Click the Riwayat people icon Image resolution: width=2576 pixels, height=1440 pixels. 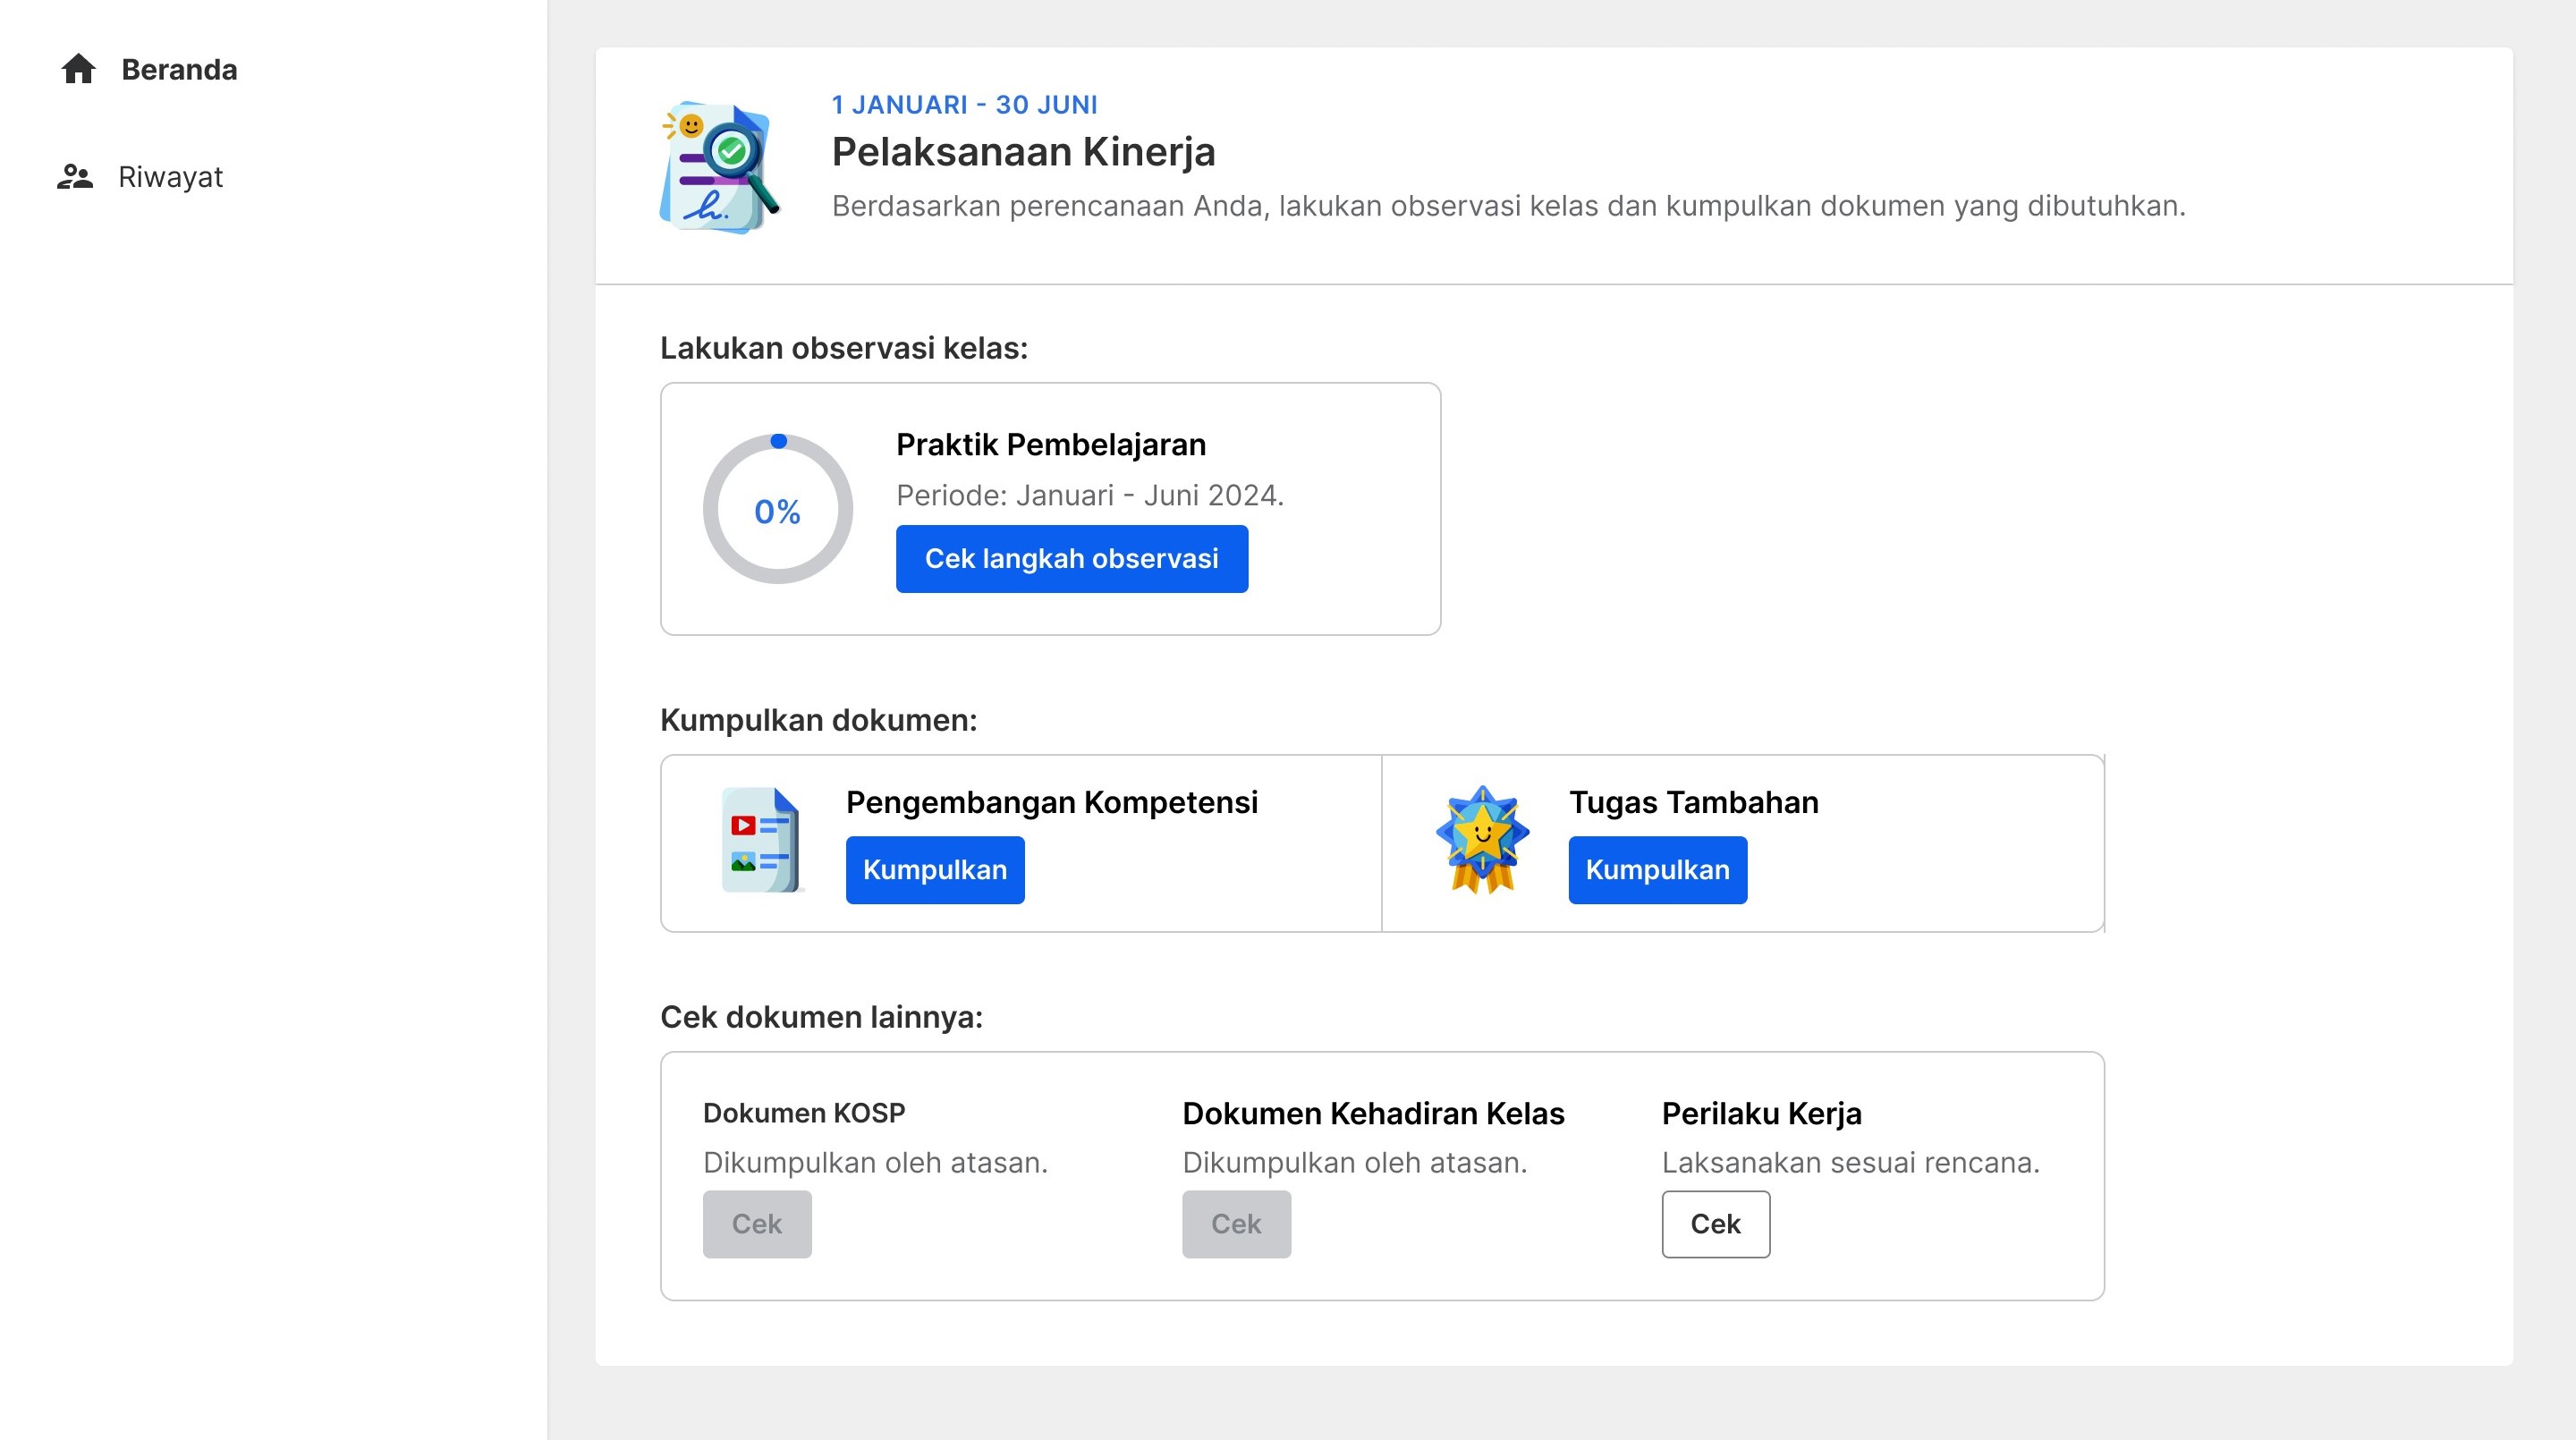75,177
